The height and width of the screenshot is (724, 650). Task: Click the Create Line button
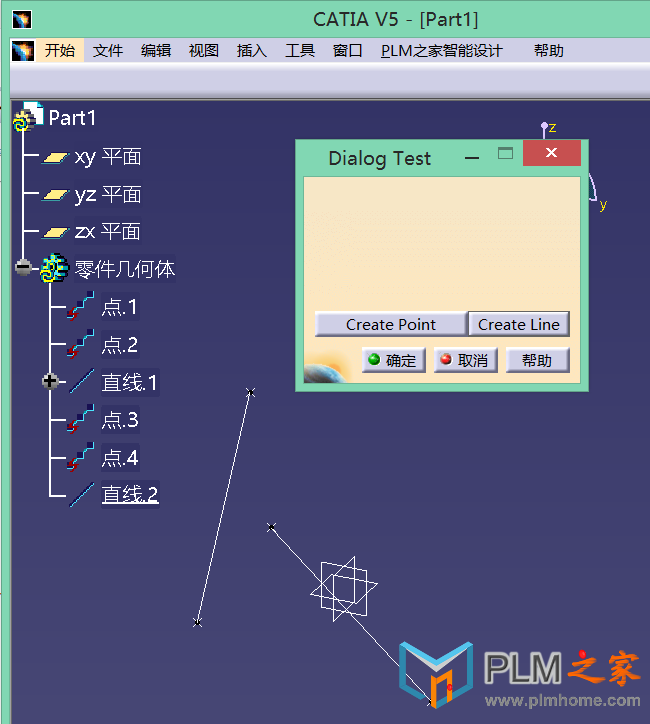pos(519,324)
